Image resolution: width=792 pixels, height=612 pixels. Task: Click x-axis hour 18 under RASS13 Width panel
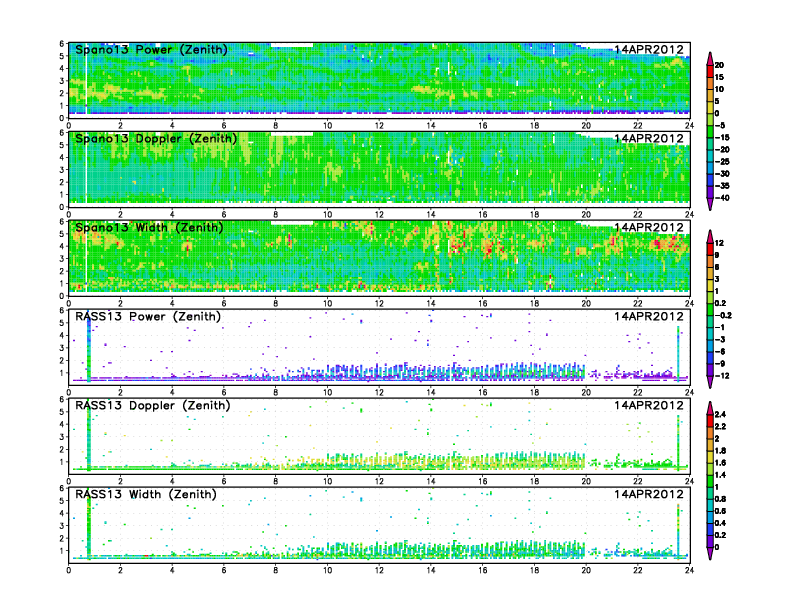tap(534, 570)
